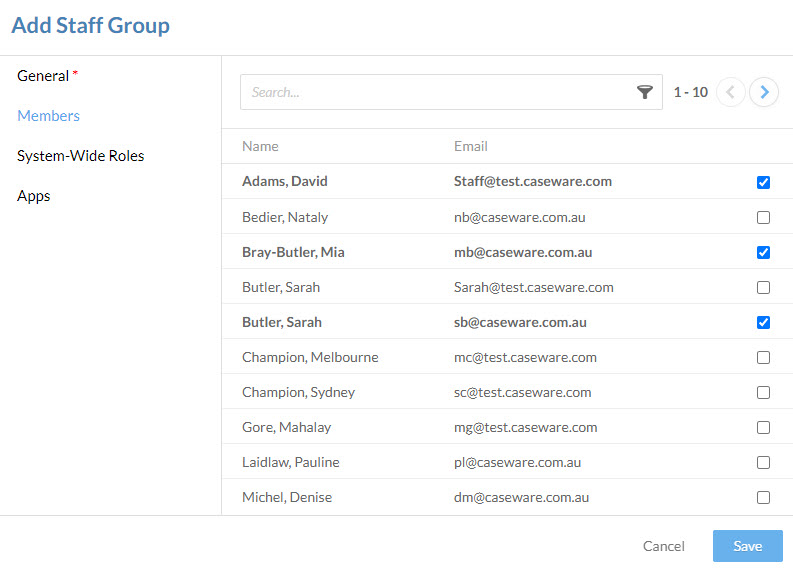Uncheck Bray-Butler, Mia checkbox
This screenshot has width=793, height=575.
tap(763, 252)
